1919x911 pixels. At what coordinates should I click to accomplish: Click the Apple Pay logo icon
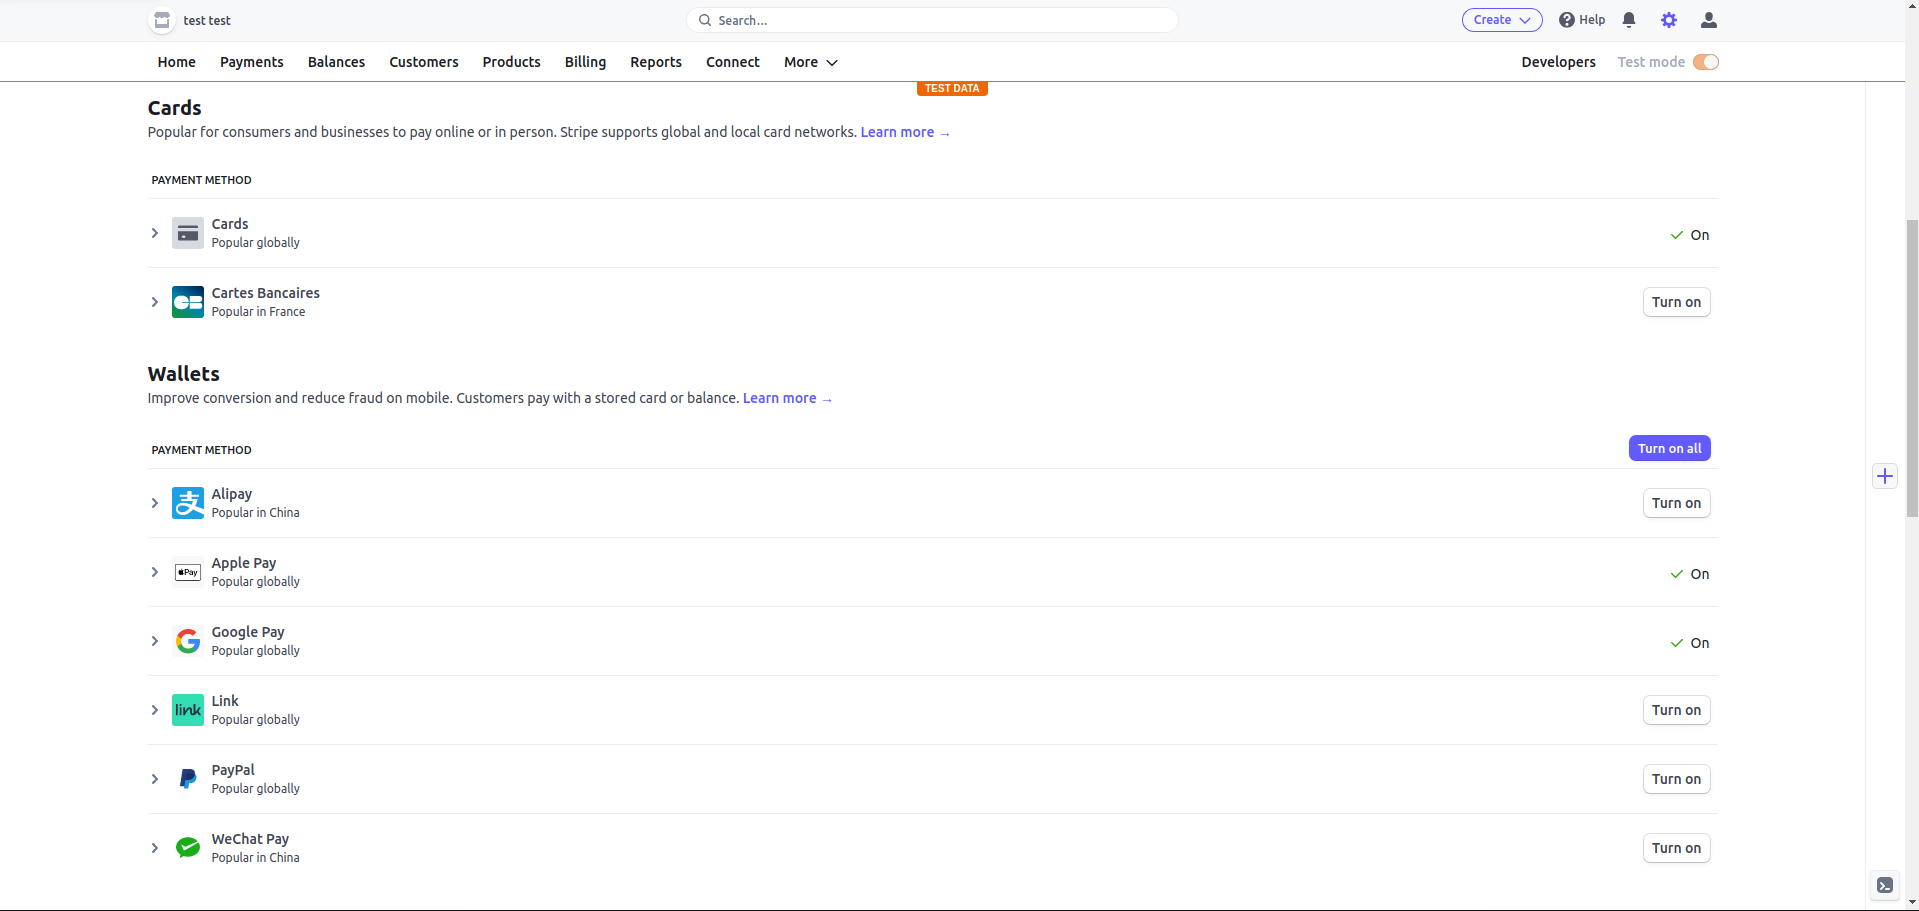pos(188,572)
